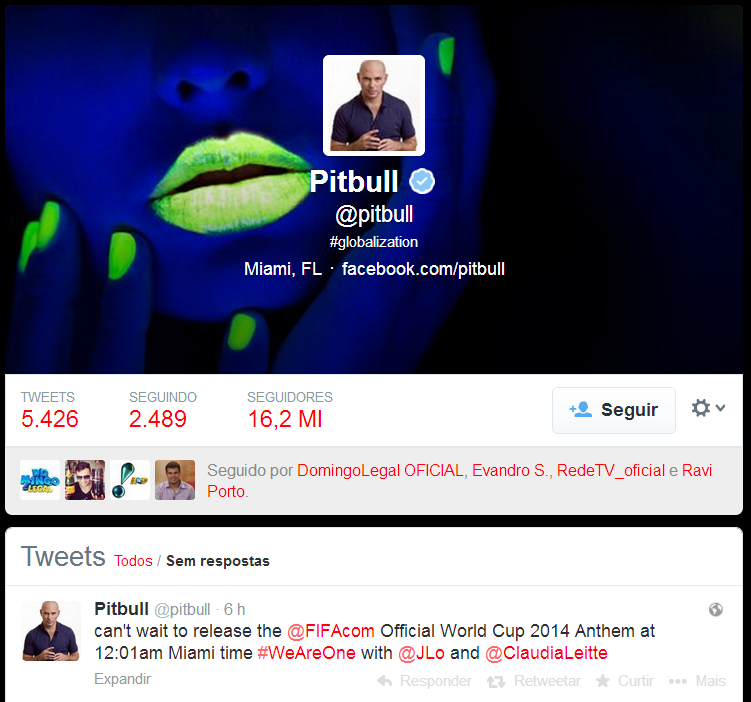Open the @ClaudiaLeitte mention

(546, 653)
